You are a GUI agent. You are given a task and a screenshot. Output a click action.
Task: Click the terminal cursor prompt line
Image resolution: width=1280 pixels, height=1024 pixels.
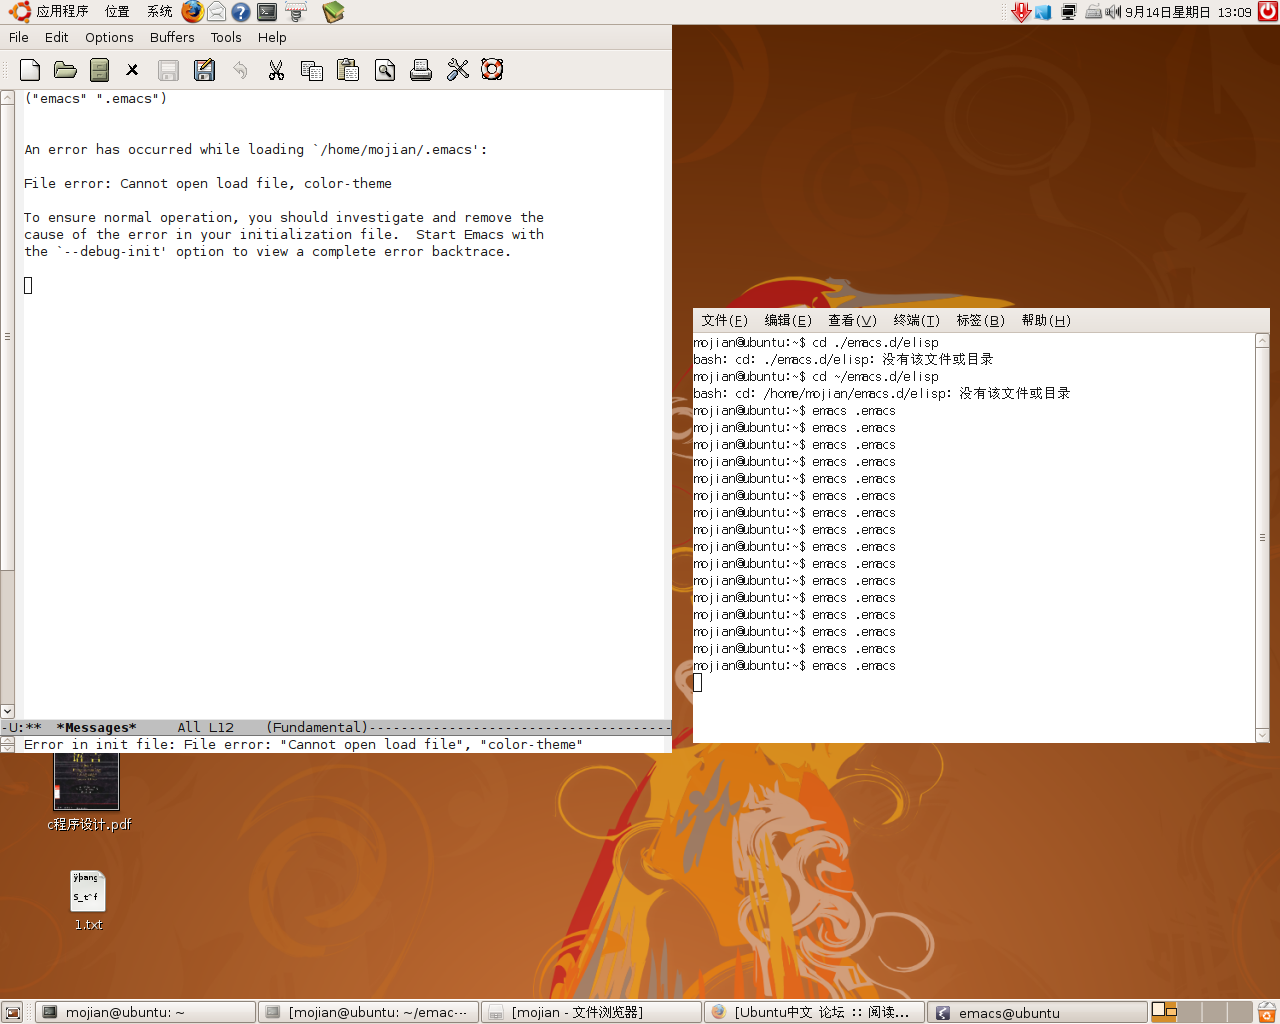click(x=698, y=683)
